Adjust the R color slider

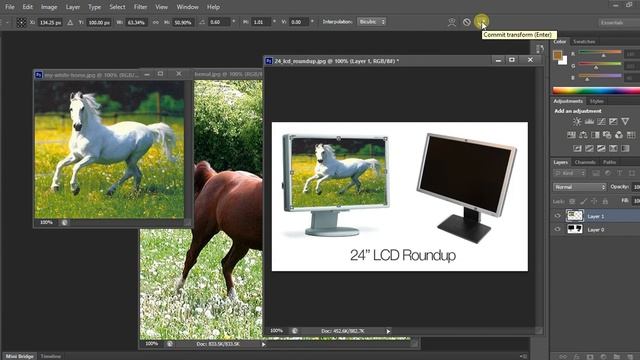pos(600,53)
